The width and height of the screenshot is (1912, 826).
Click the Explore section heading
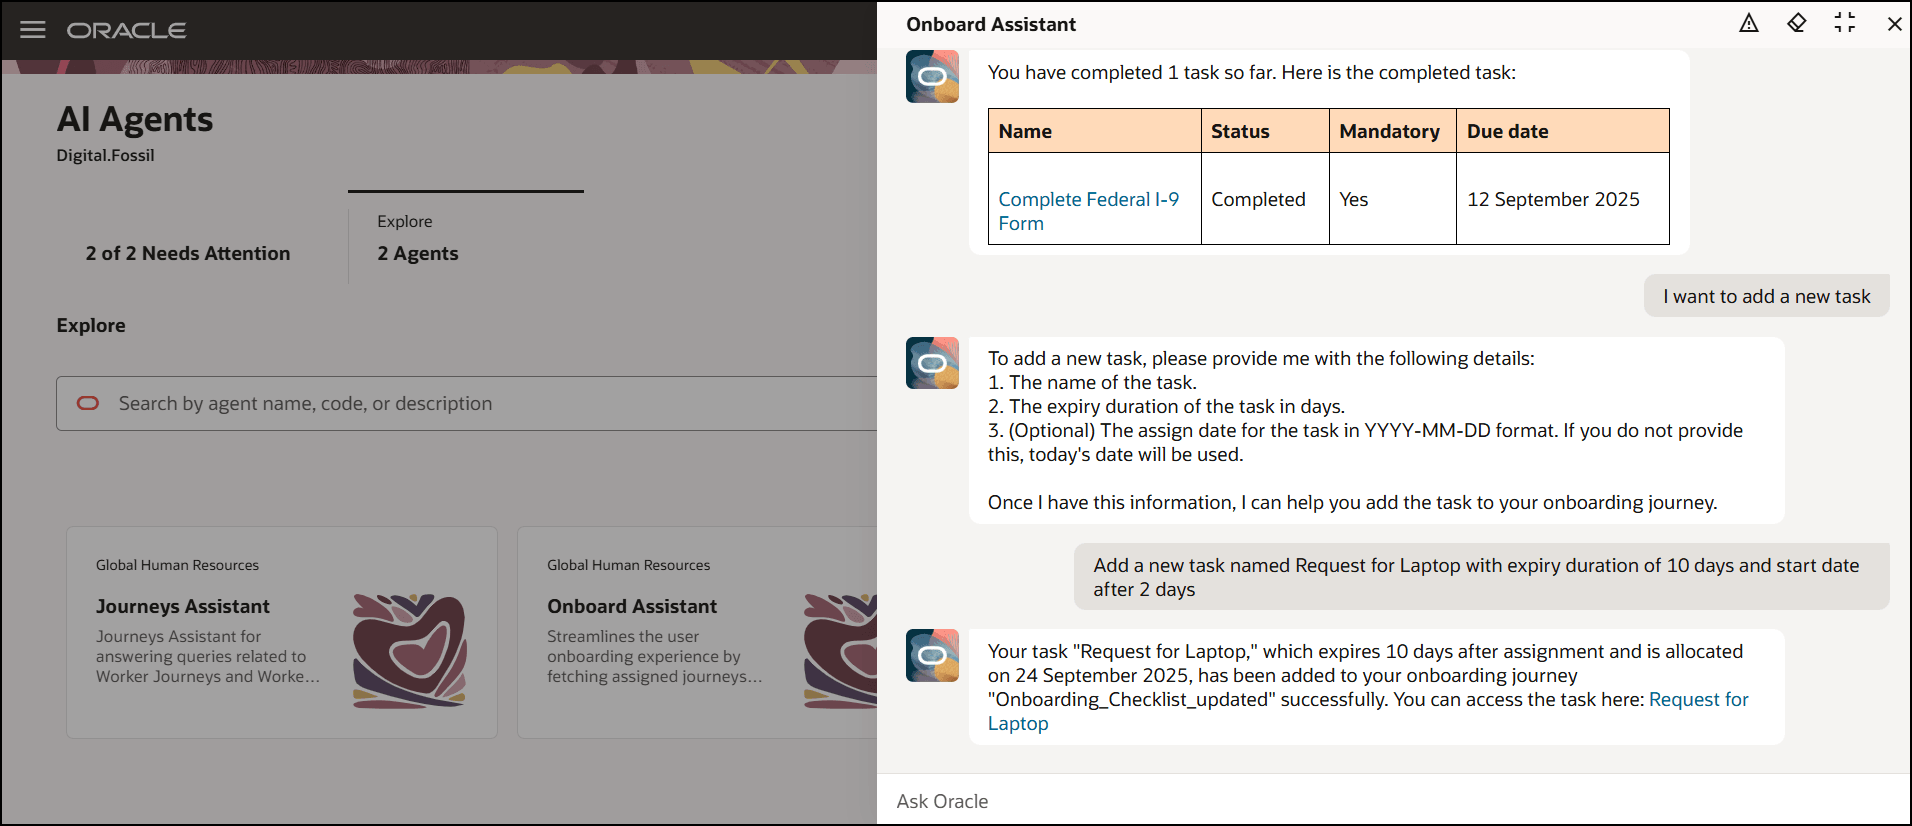(91, 325)
